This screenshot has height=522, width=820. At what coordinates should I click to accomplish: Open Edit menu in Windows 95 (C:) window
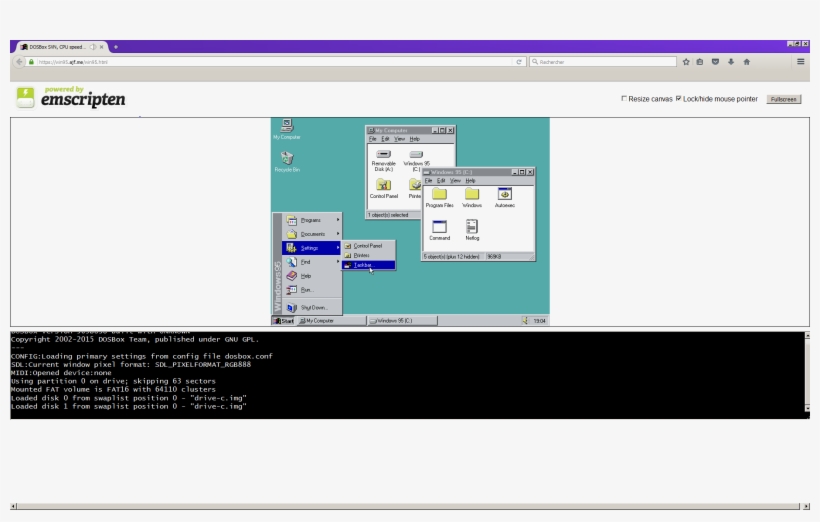[x=441, y=180]
